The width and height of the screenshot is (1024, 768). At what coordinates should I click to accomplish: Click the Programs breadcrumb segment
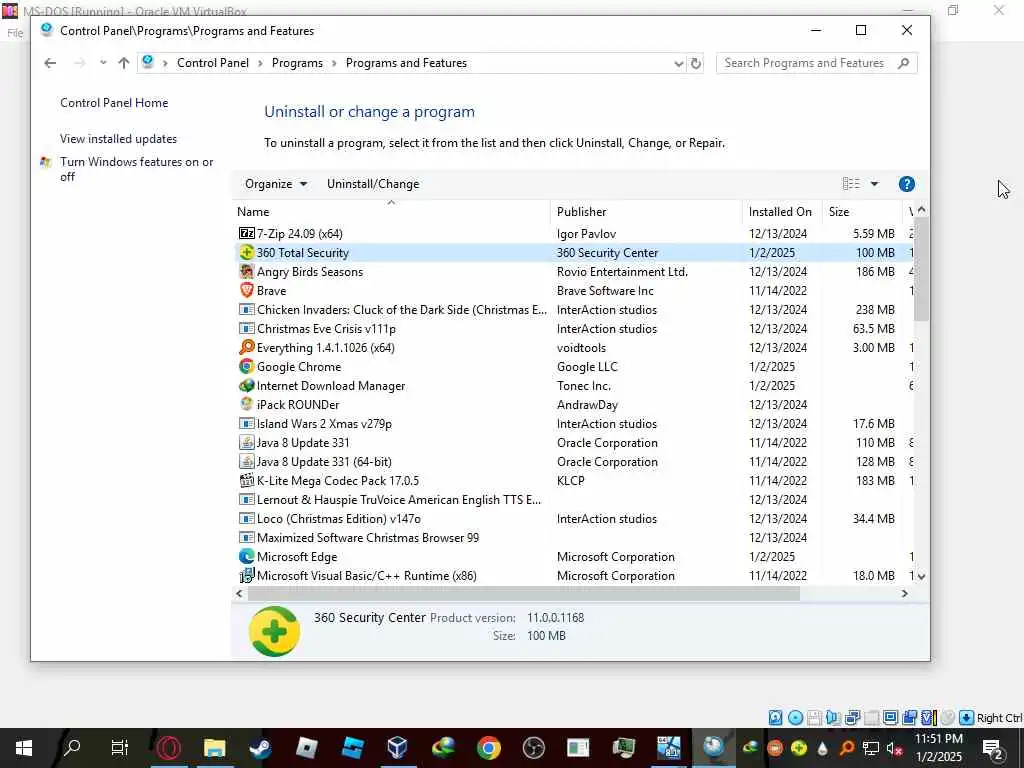pos(297,63)
